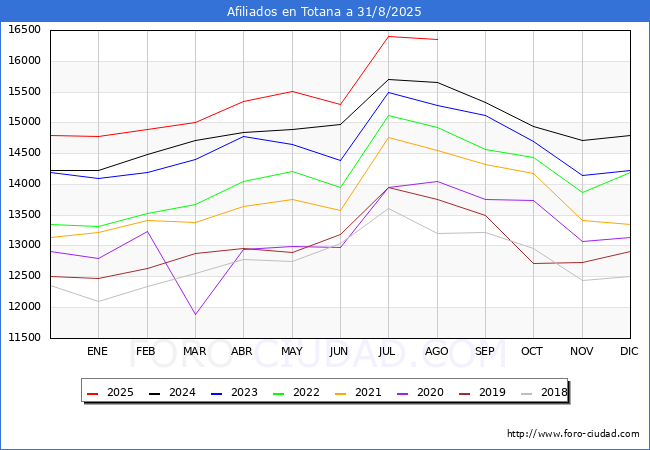This screenshot has width=650, height=450.
Task: Click the 11500 y-axis value label
Action: coord(24,338)
